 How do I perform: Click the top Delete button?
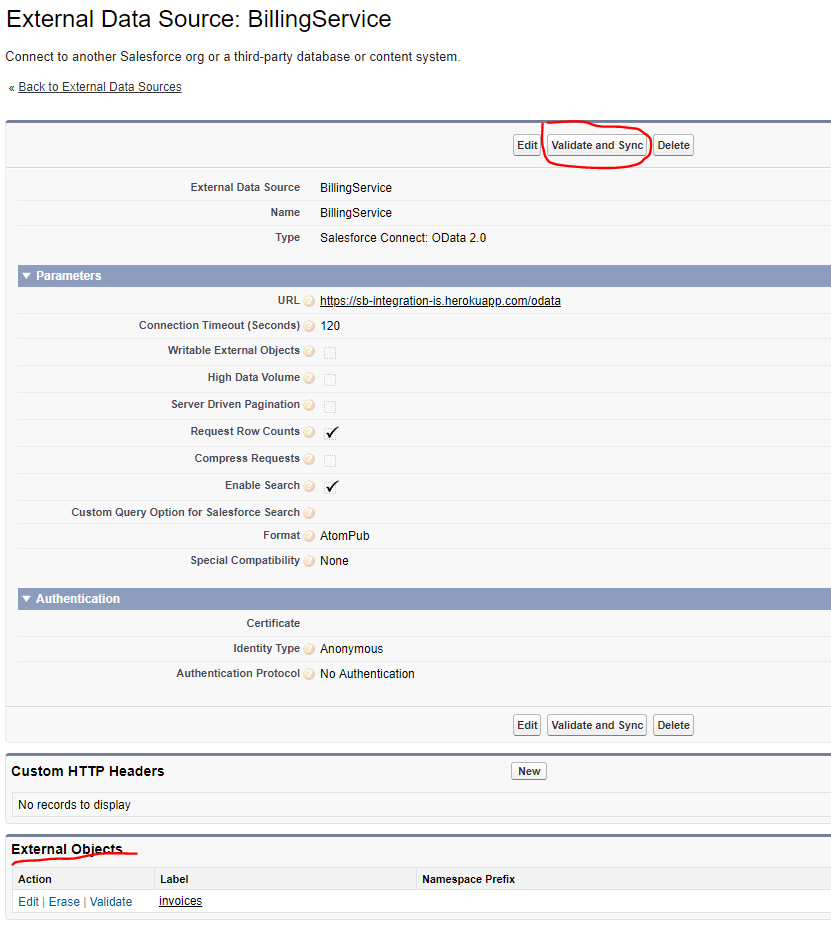[674, 146]
